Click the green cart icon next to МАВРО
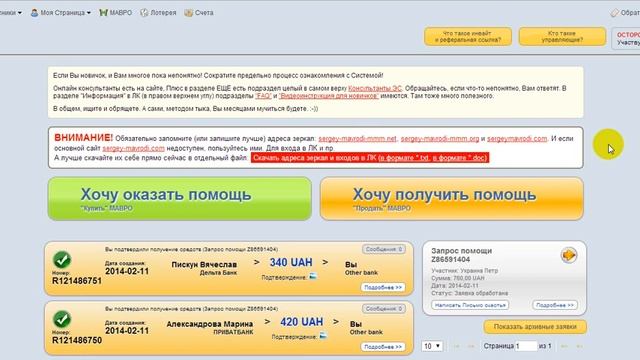This screenshot has width=640, height=360. point(103,13)
